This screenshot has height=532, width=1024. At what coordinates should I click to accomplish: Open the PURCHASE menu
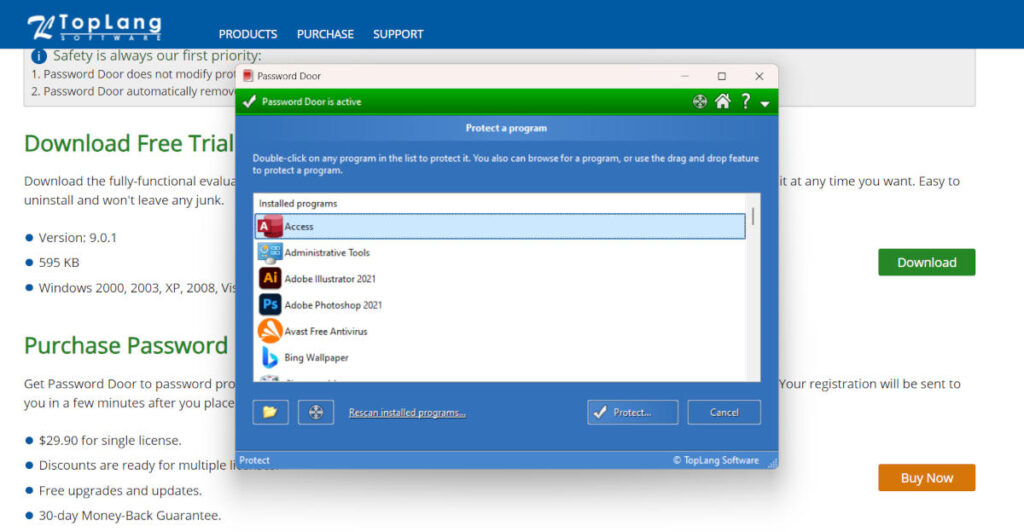pyautogui.click(x=325, y=34)
